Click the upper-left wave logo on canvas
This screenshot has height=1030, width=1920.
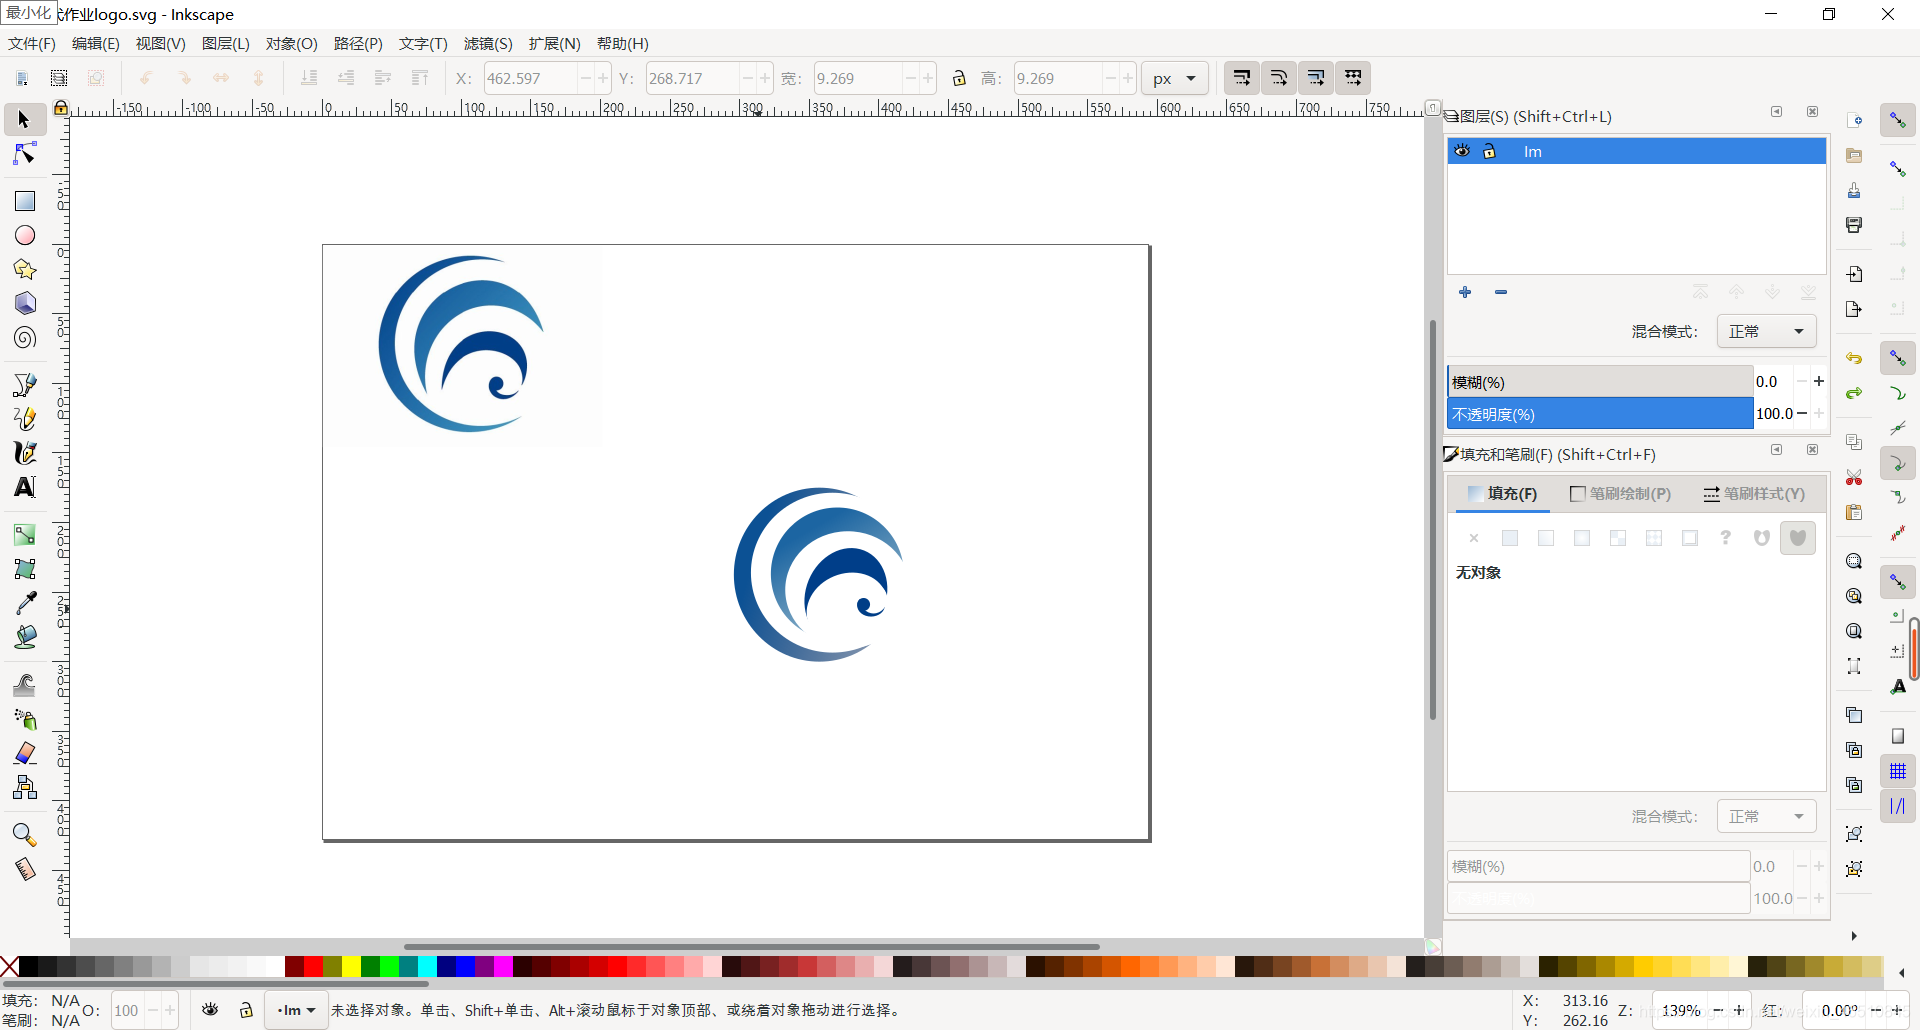pos(461,344)
